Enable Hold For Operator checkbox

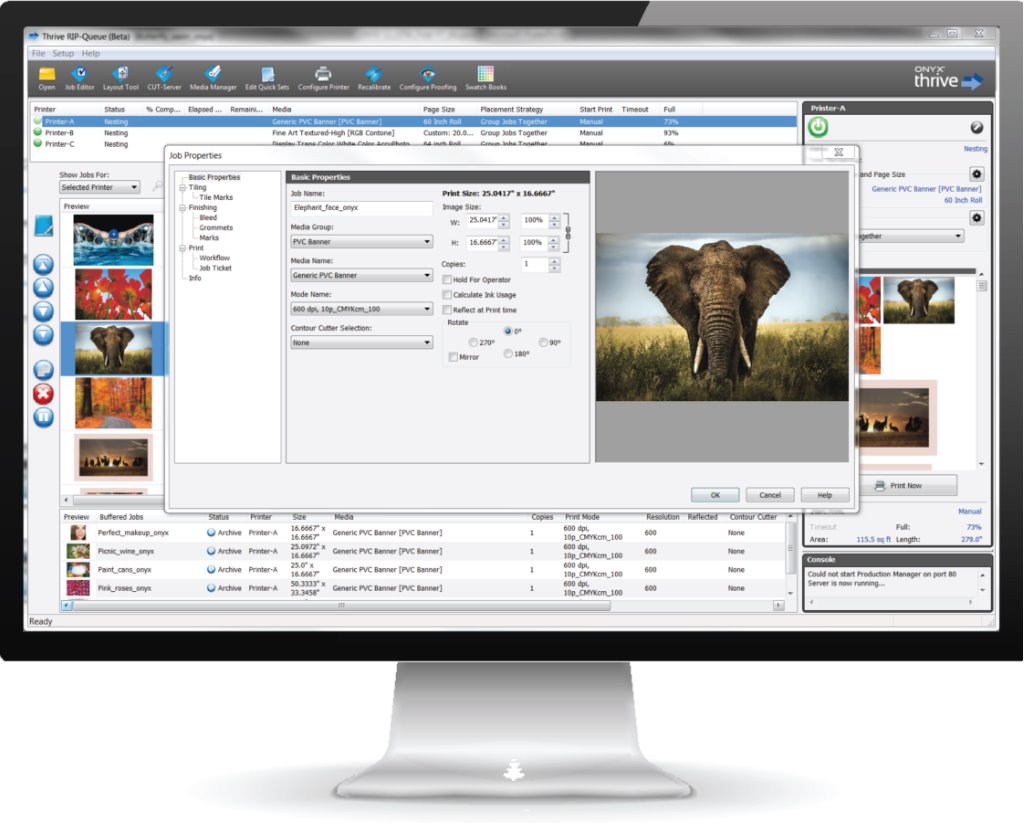pos(447,280)
